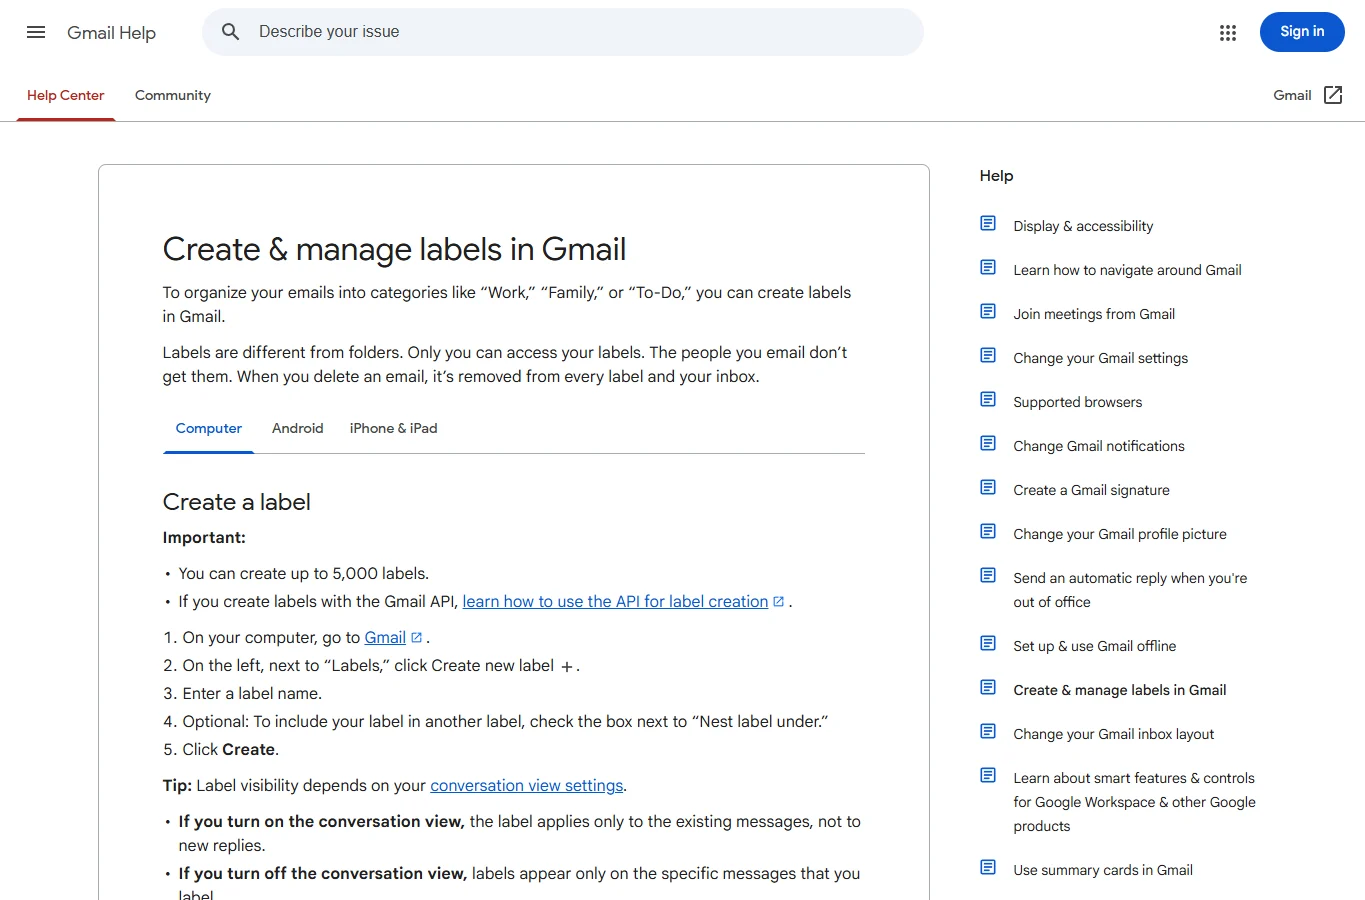The height and width of the screenshot is (900, 1365).
Task: Click the Gmail external link icon
Action: coord(1333,95)
